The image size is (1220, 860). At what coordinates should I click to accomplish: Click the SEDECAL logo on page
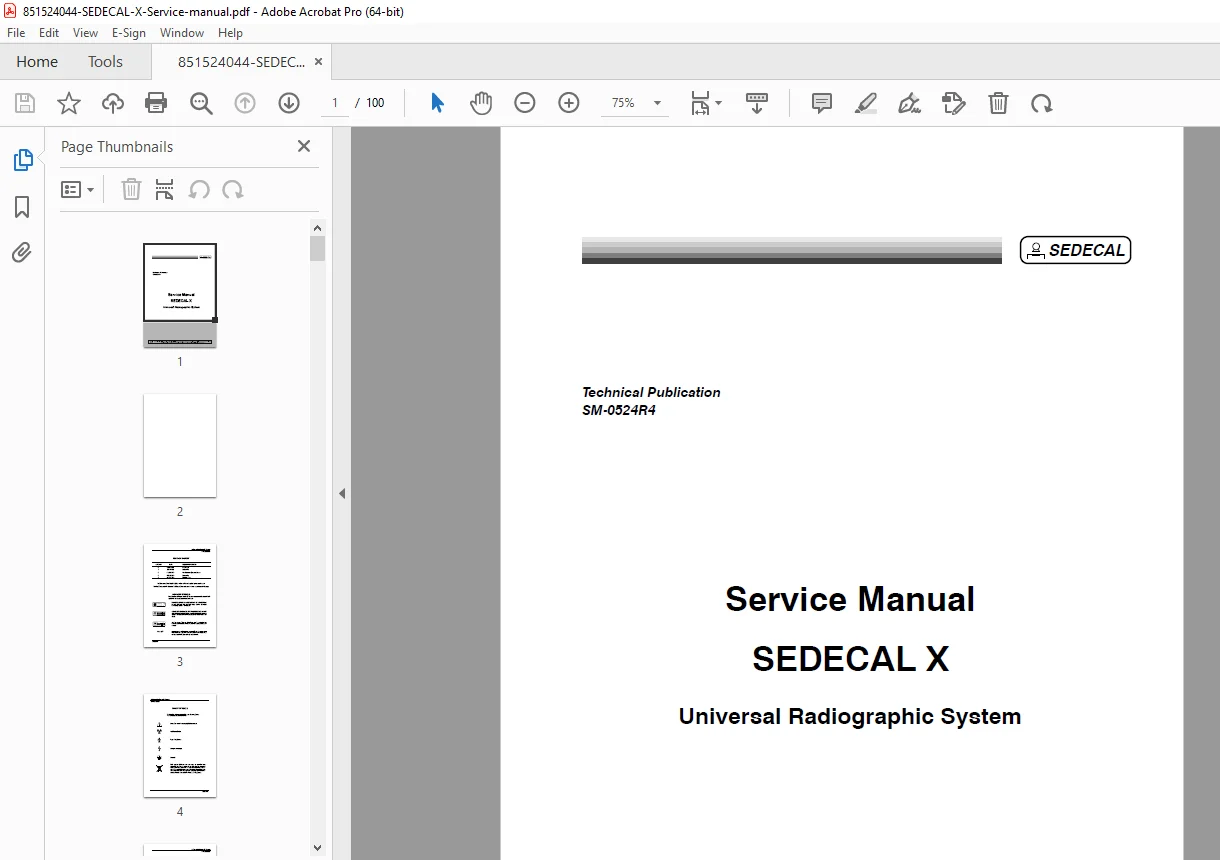(x=1075, y=250)
